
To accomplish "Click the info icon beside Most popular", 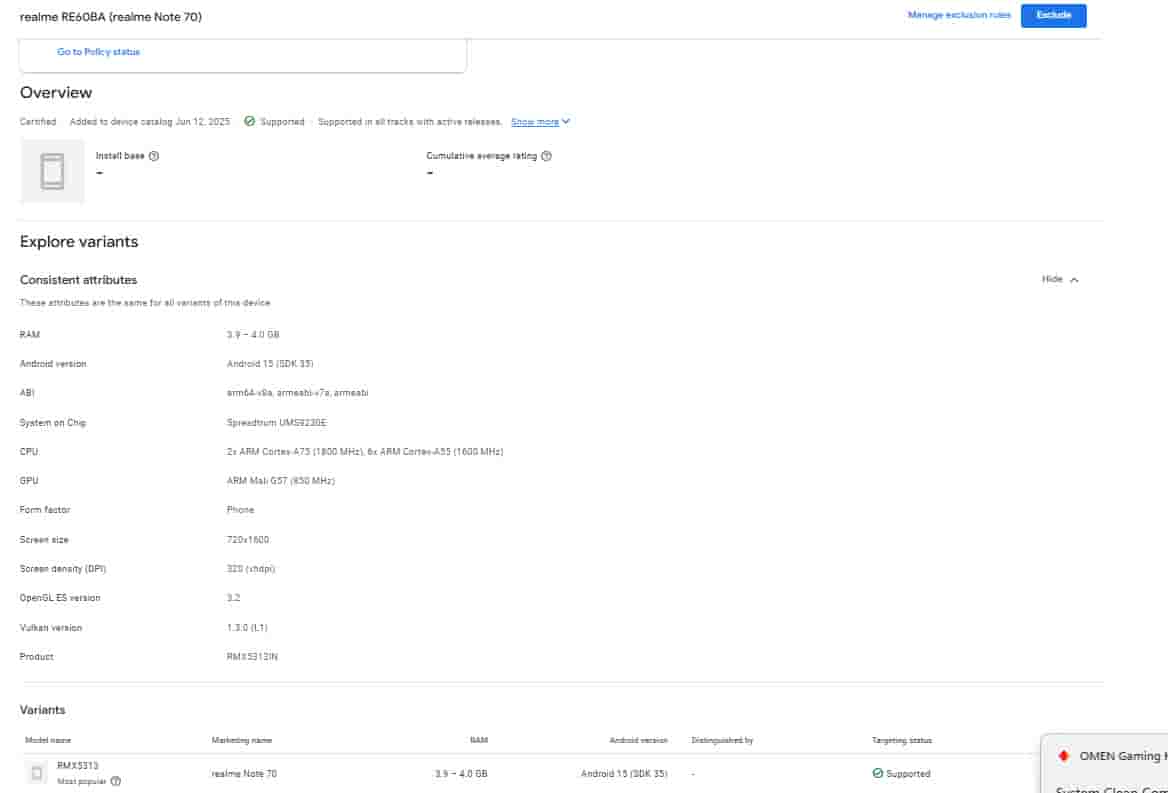I will tap(117, 780).
